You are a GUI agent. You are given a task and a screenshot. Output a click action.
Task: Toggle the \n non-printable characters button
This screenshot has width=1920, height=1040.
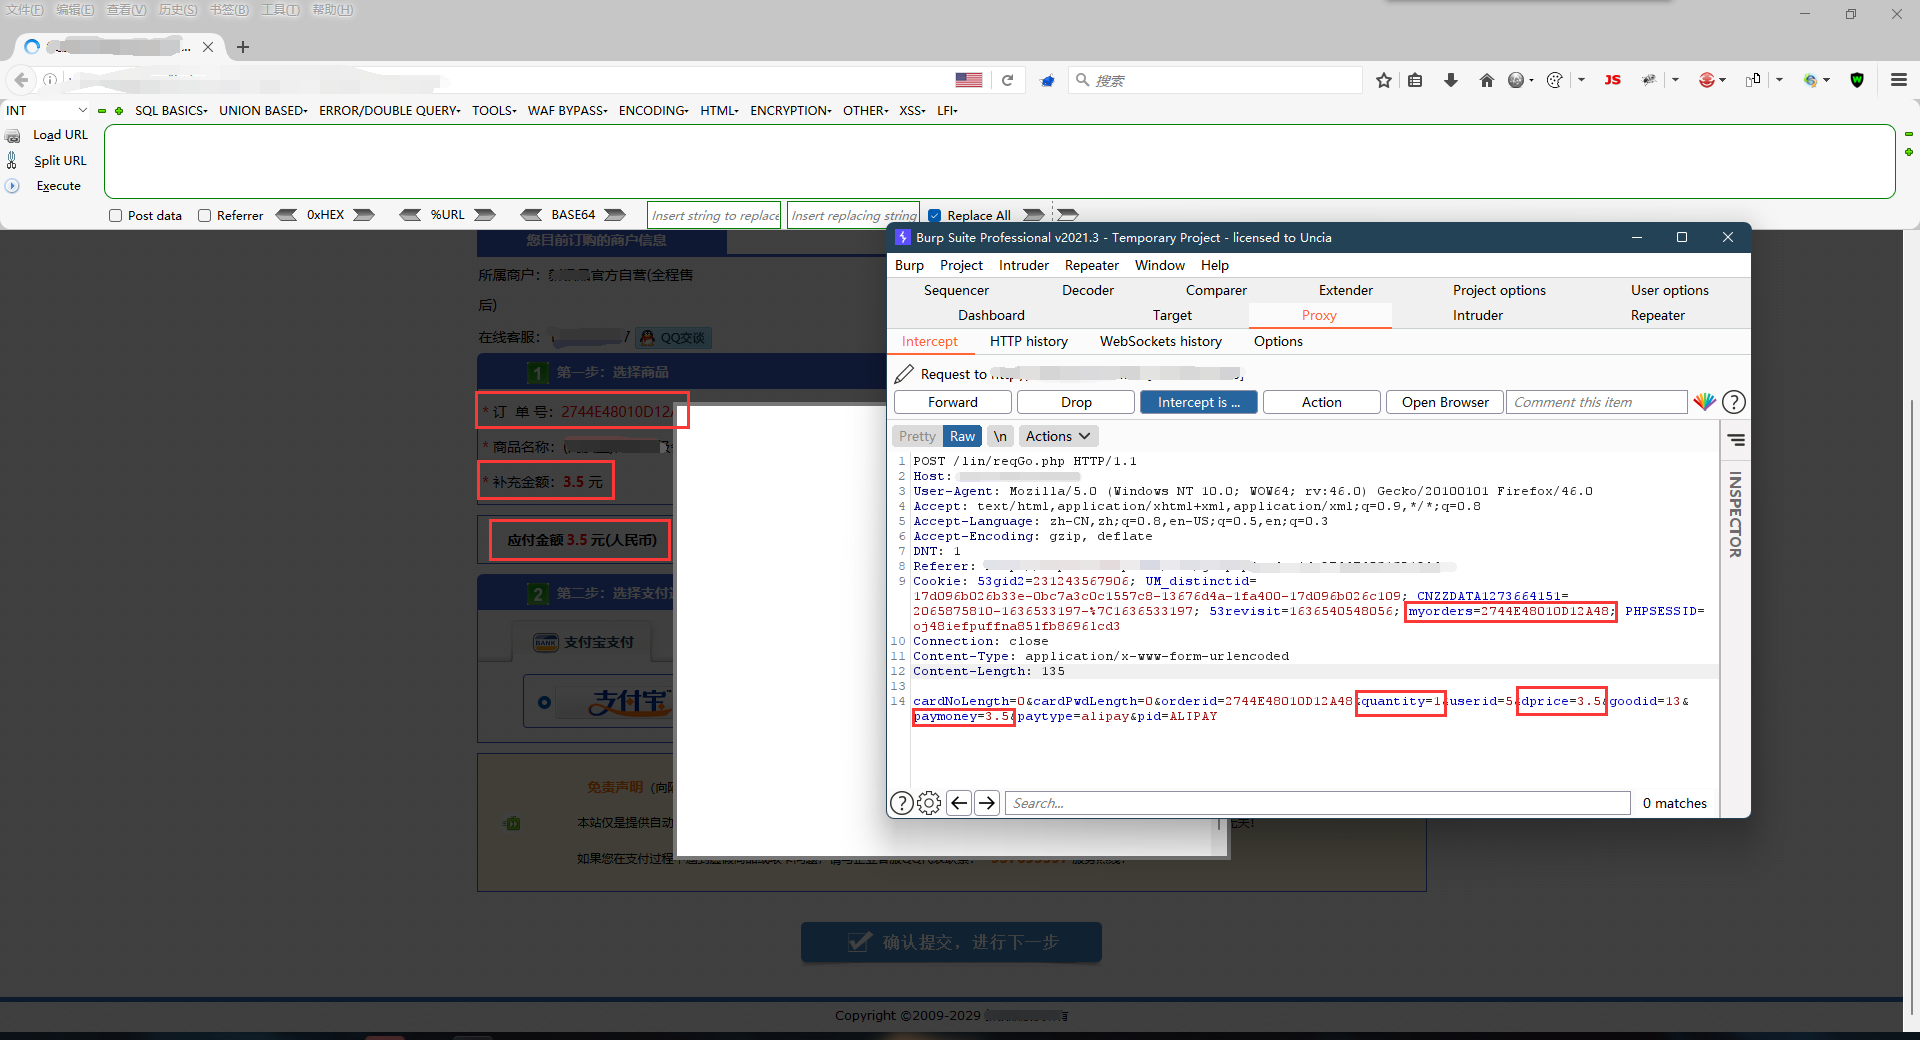click(1000, 436)
